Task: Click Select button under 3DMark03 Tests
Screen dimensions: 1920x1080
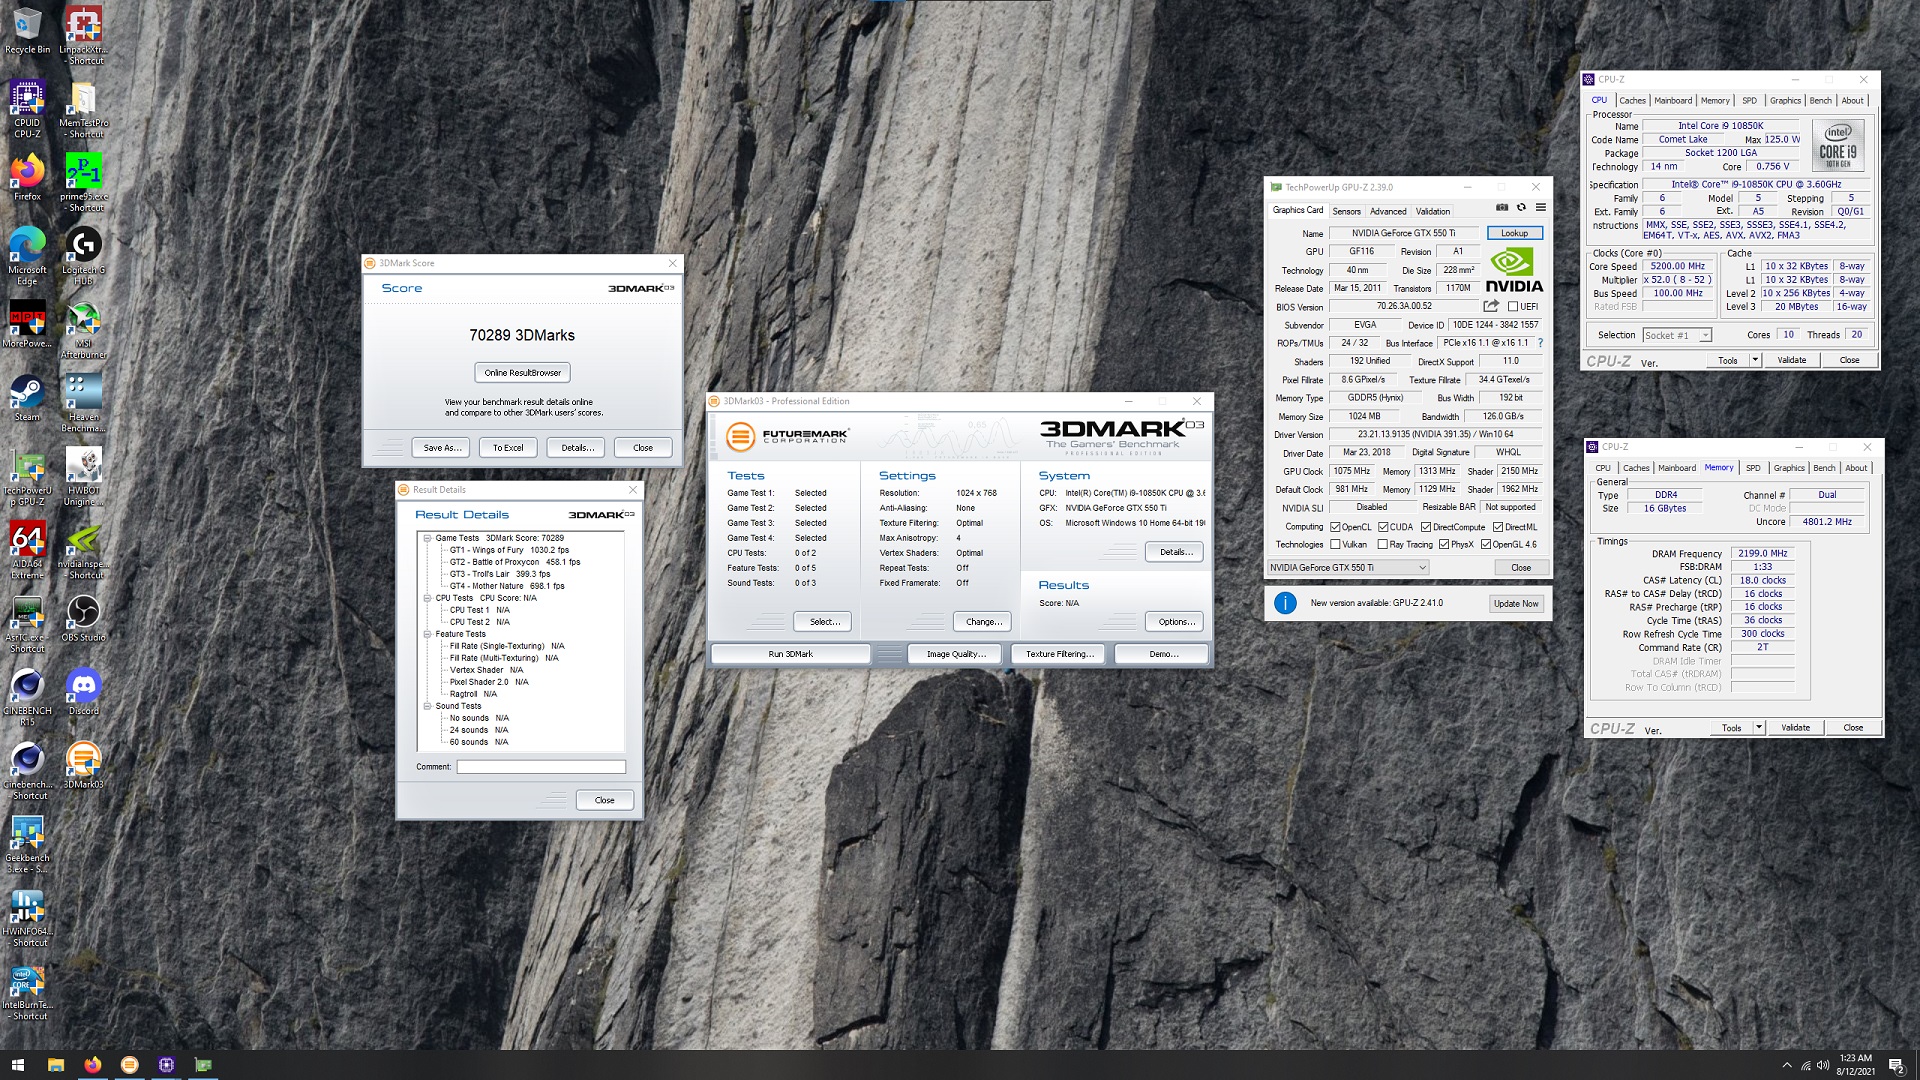Action: (824, 622)
